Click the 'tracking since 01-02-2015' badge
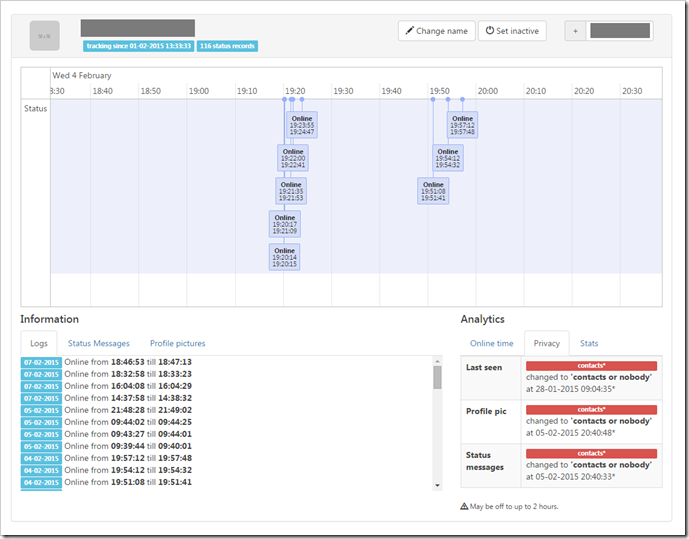The height and width of the screenshot is (539, 689). (138, 46)
